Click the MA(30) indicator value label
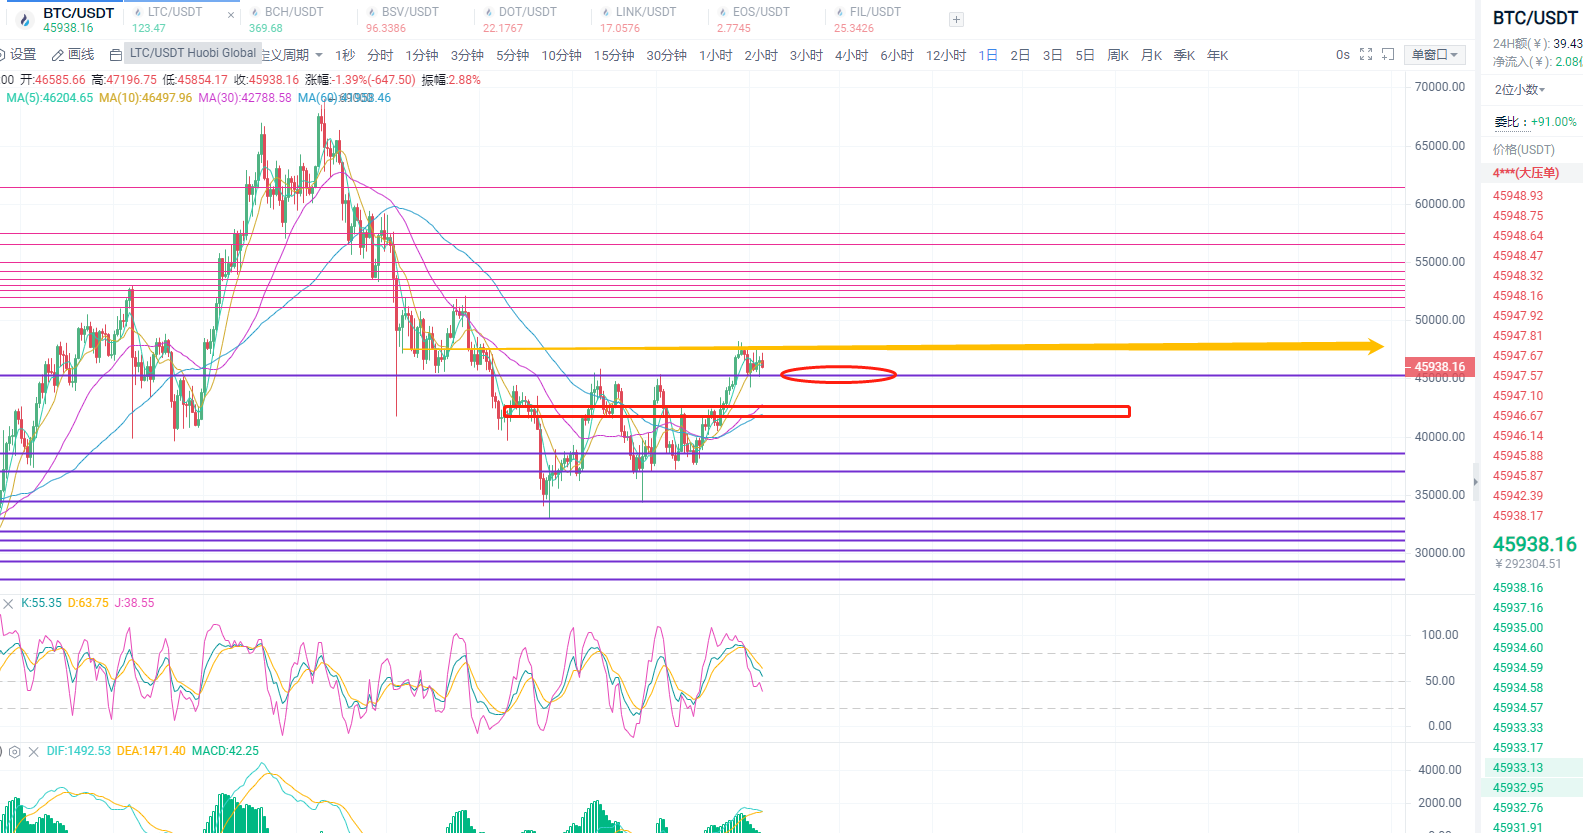 (245, 98)
